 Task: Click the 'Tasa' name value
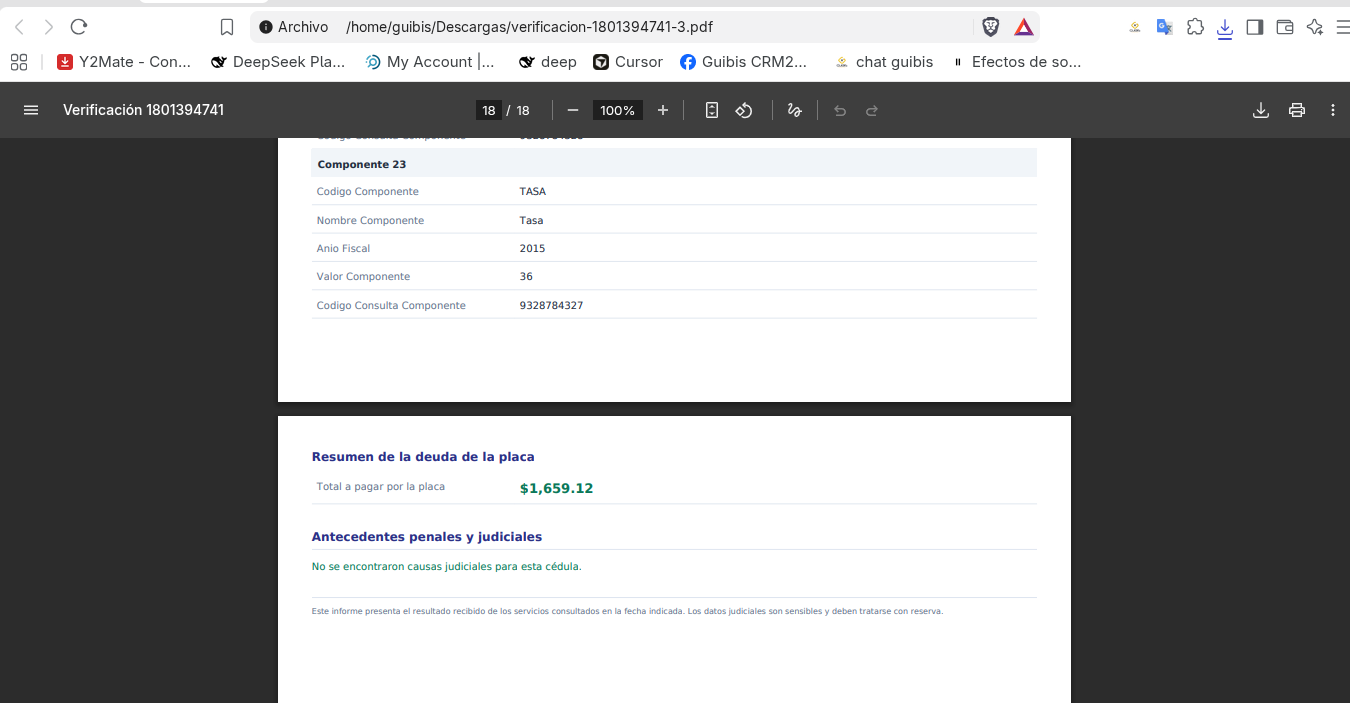[x=531, y=220]
